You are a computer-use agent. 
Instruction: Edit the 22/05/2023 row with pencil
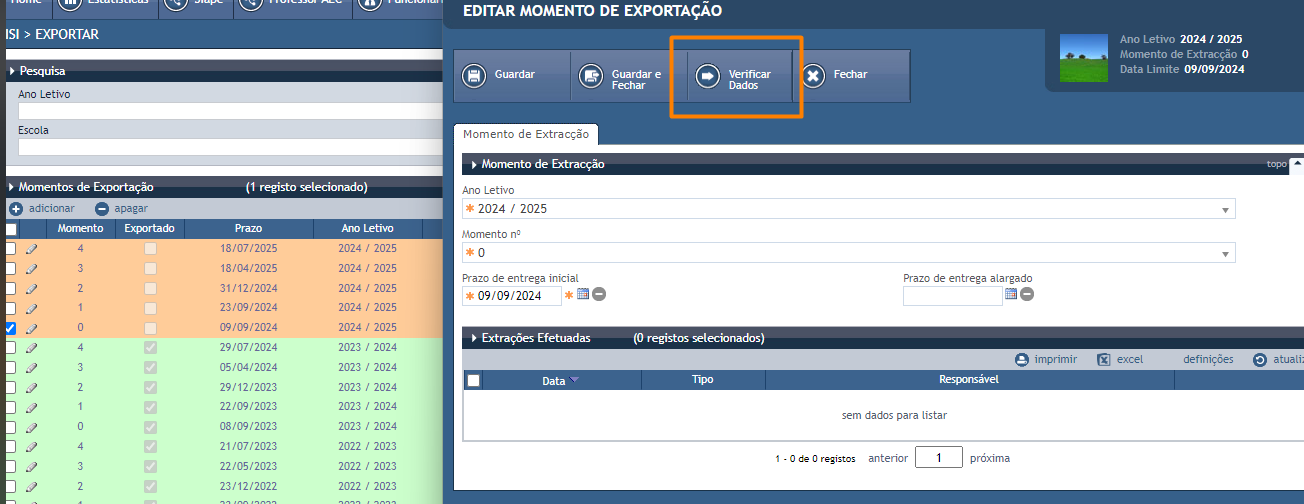[x=31, y=466]
